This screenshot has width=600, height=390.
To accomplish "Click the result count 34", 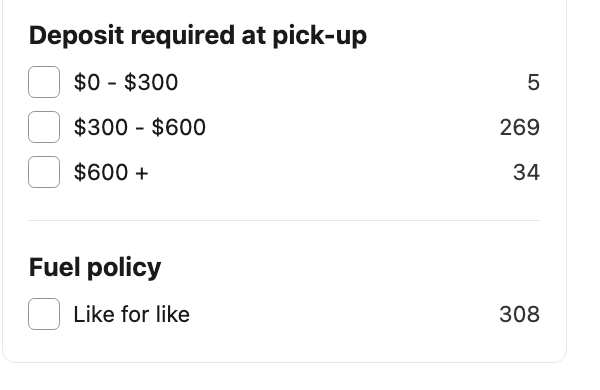I will click(x=526, y=172).
